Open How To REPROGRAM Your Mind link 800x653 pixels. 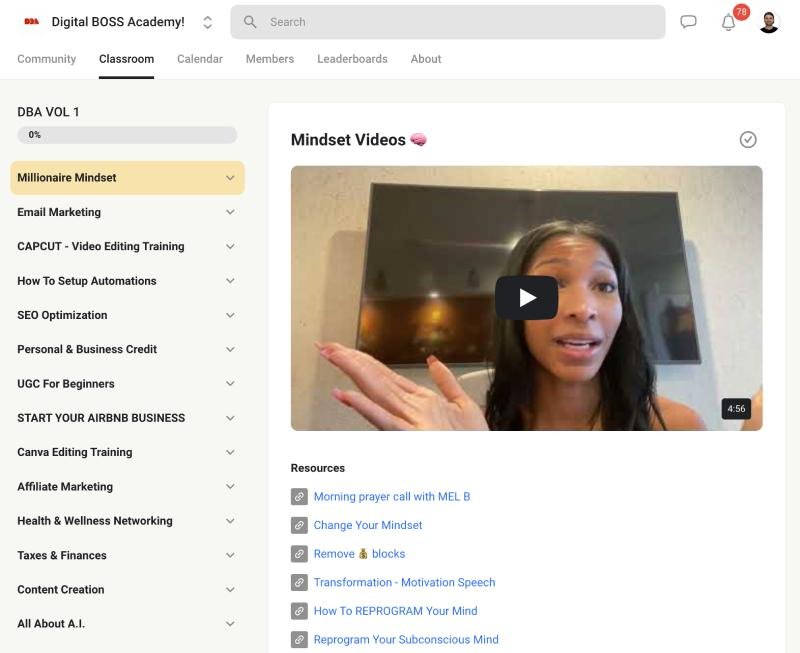point(395,611)
